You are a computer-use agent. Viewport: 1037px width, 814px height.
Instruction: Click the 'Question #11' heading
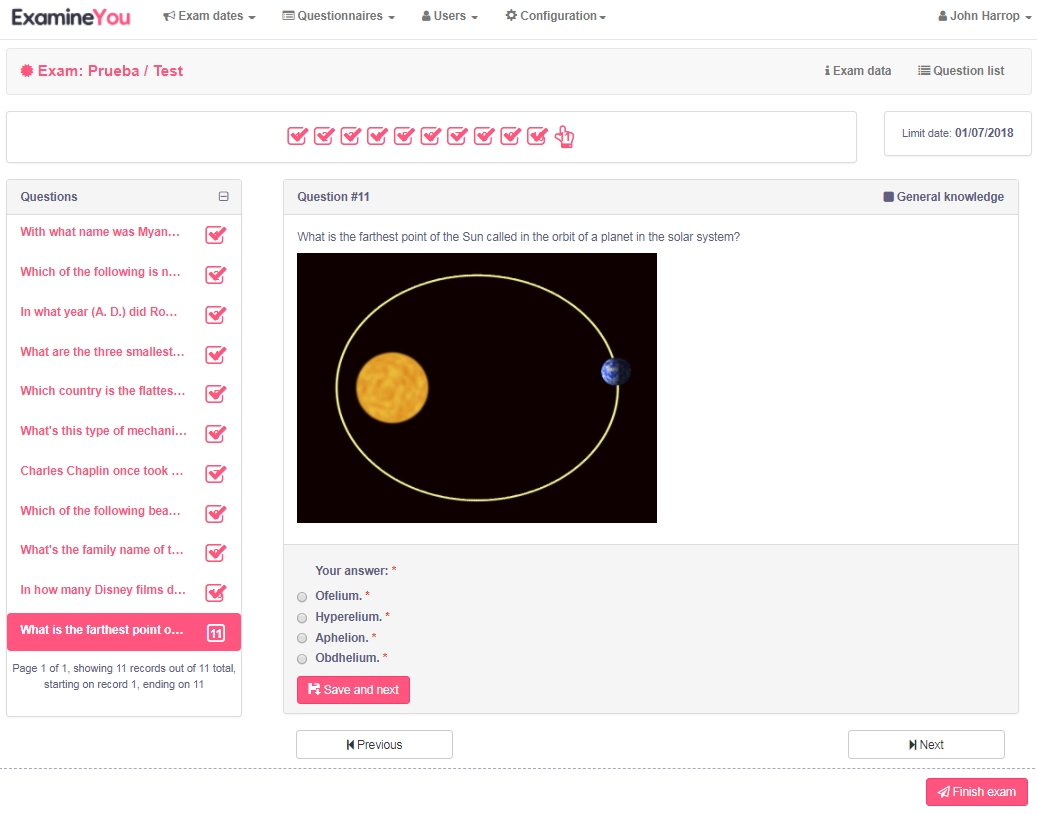point(333,196)
